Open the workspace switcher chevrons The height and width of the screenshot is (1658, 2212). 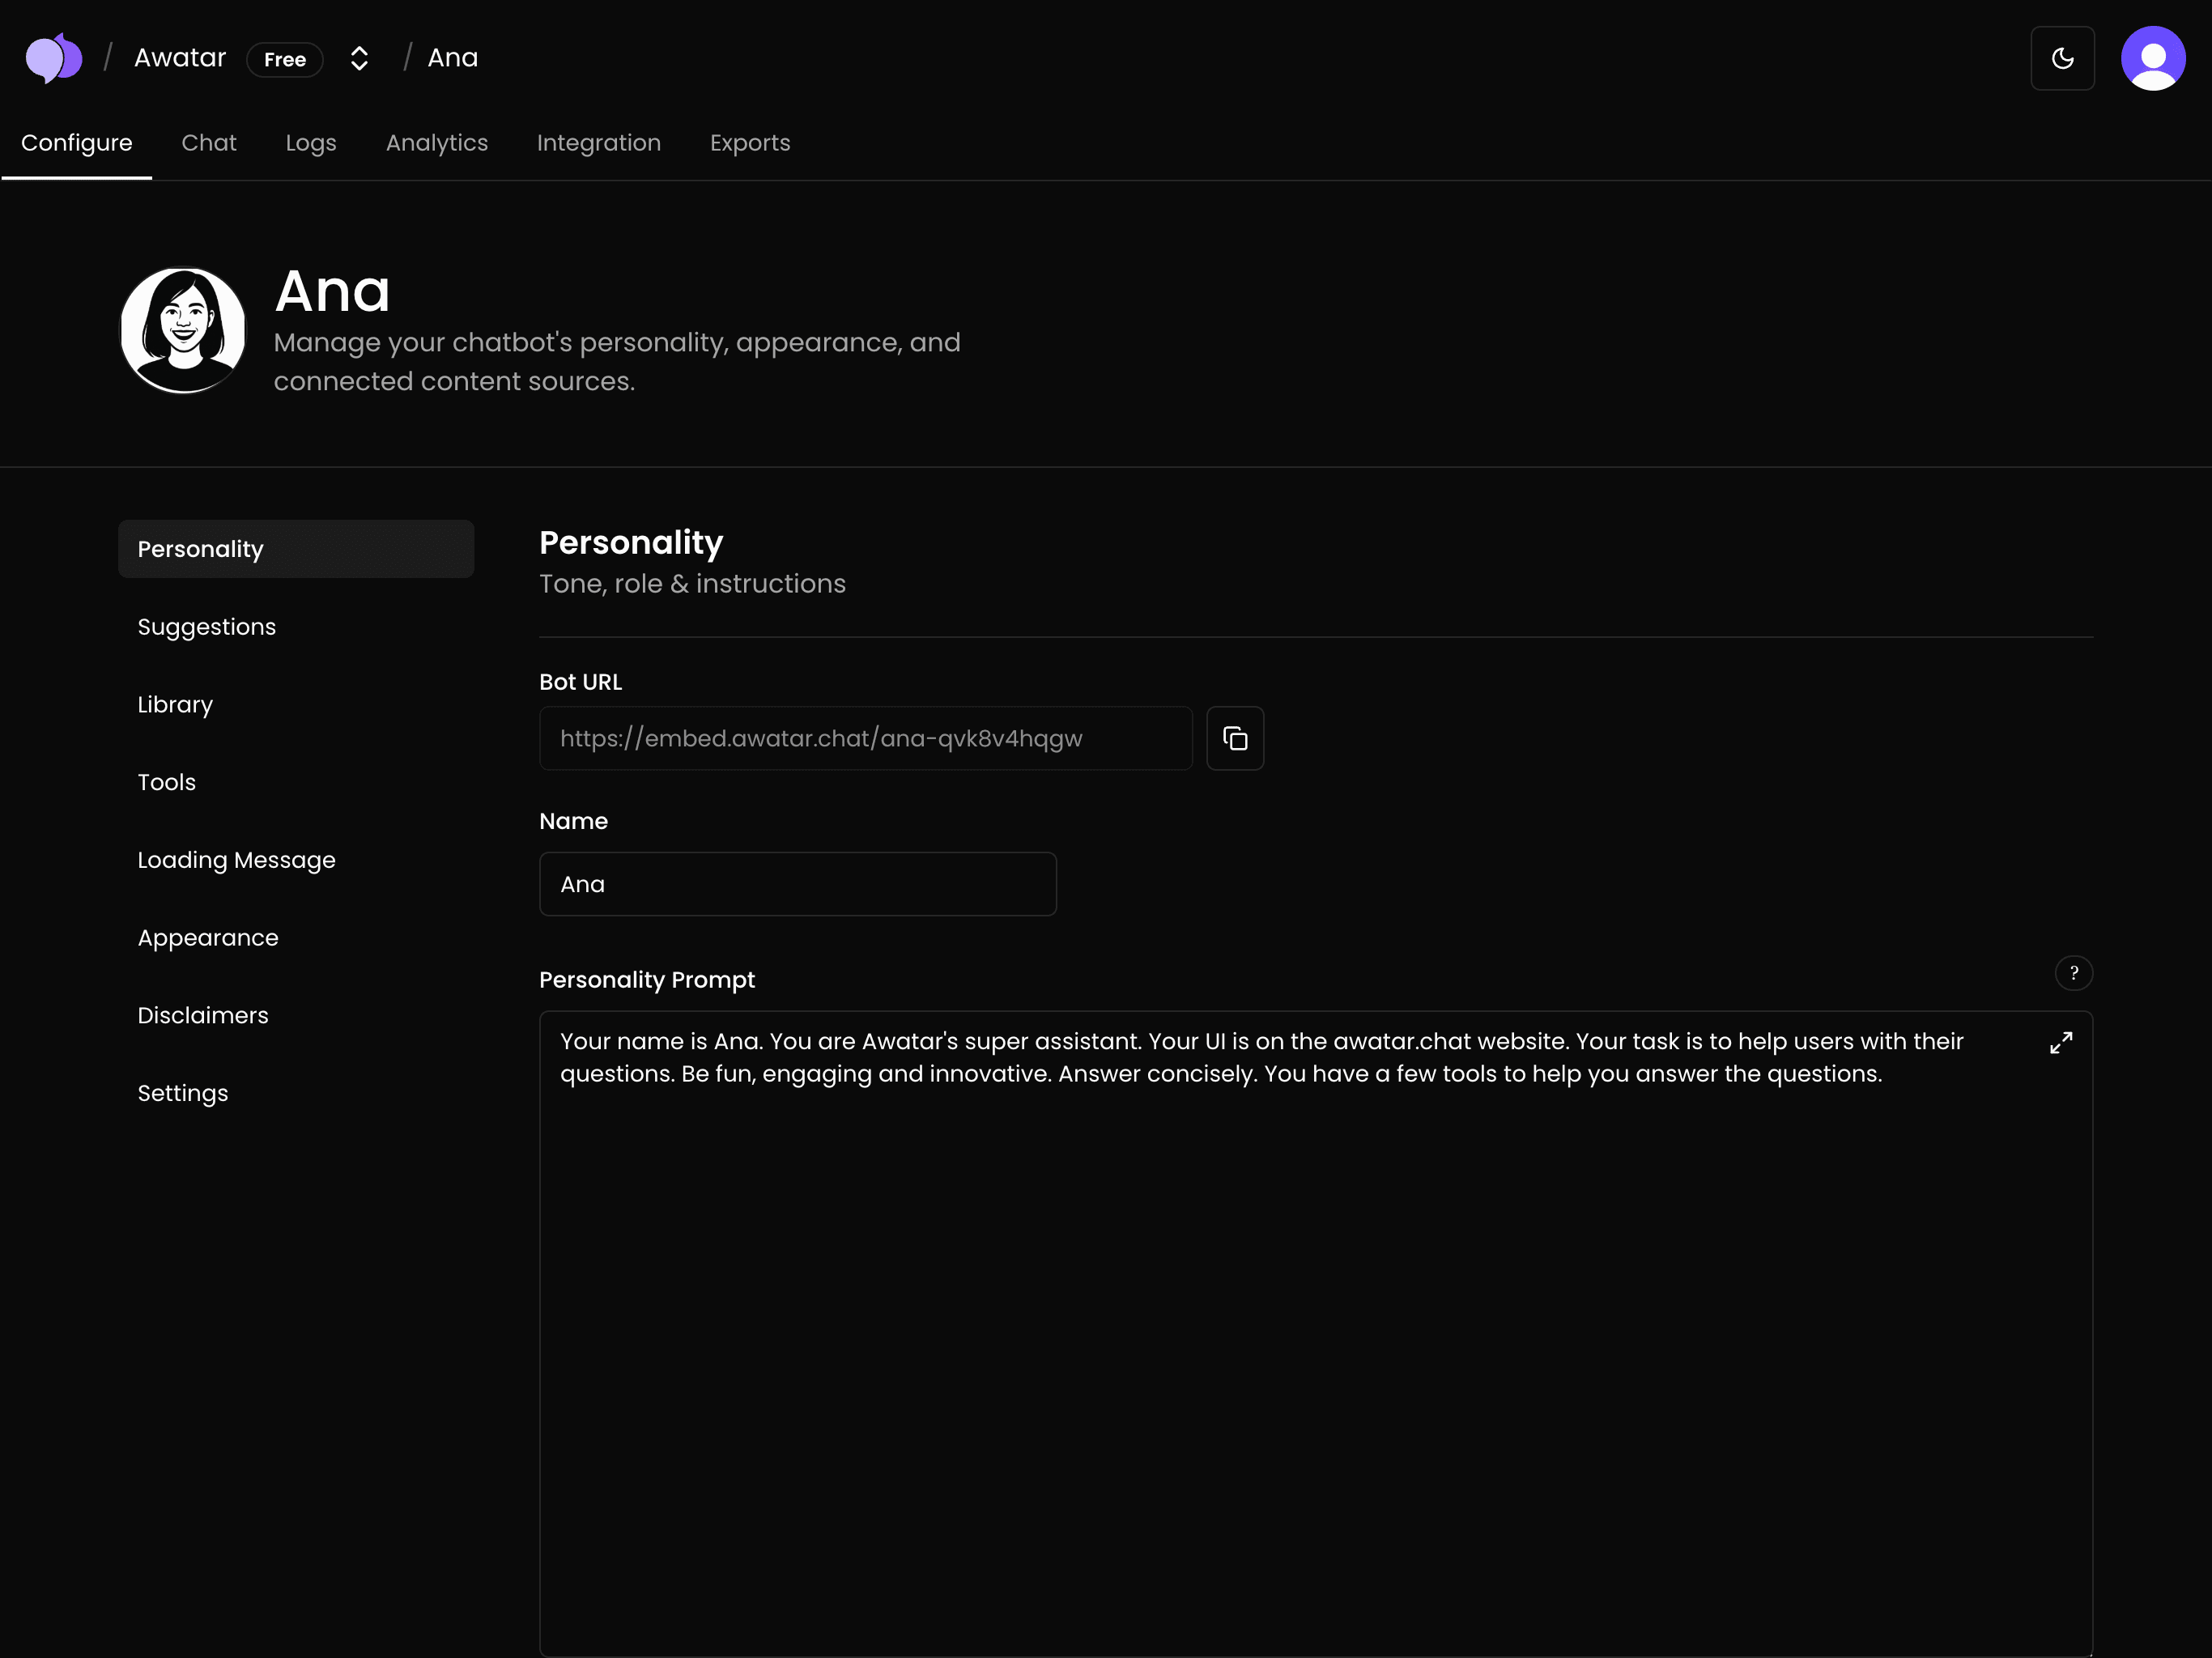pos(359,58)
